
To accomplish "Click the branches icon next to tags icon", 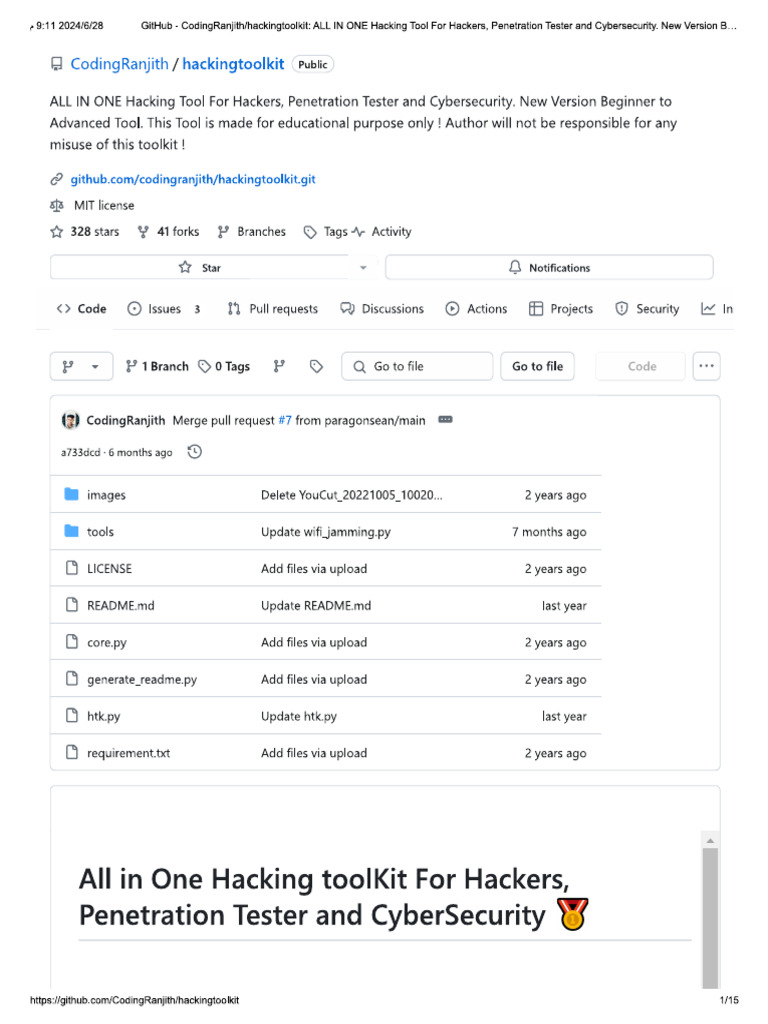I will [x=280, y=366].
